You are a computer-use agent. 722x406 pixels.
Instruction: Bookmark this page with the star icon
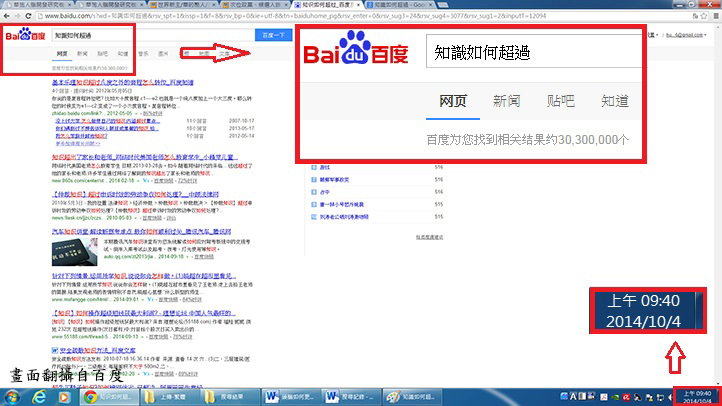click(704, 16)
